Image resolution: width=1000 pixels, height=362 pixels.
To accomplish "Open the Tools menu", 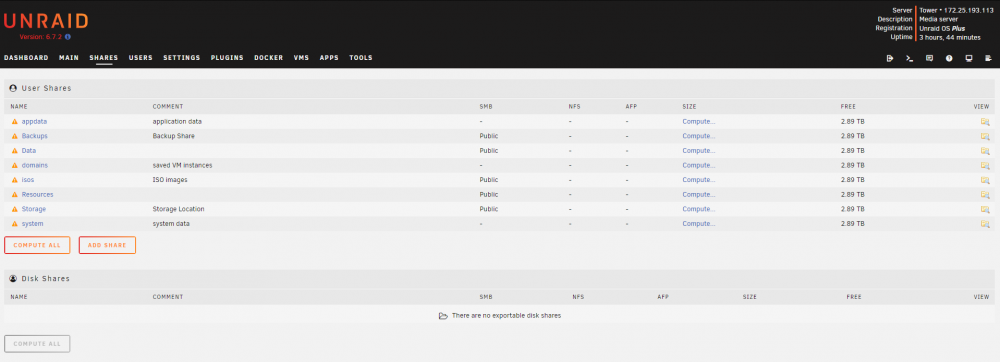I will tap(361, 58).
